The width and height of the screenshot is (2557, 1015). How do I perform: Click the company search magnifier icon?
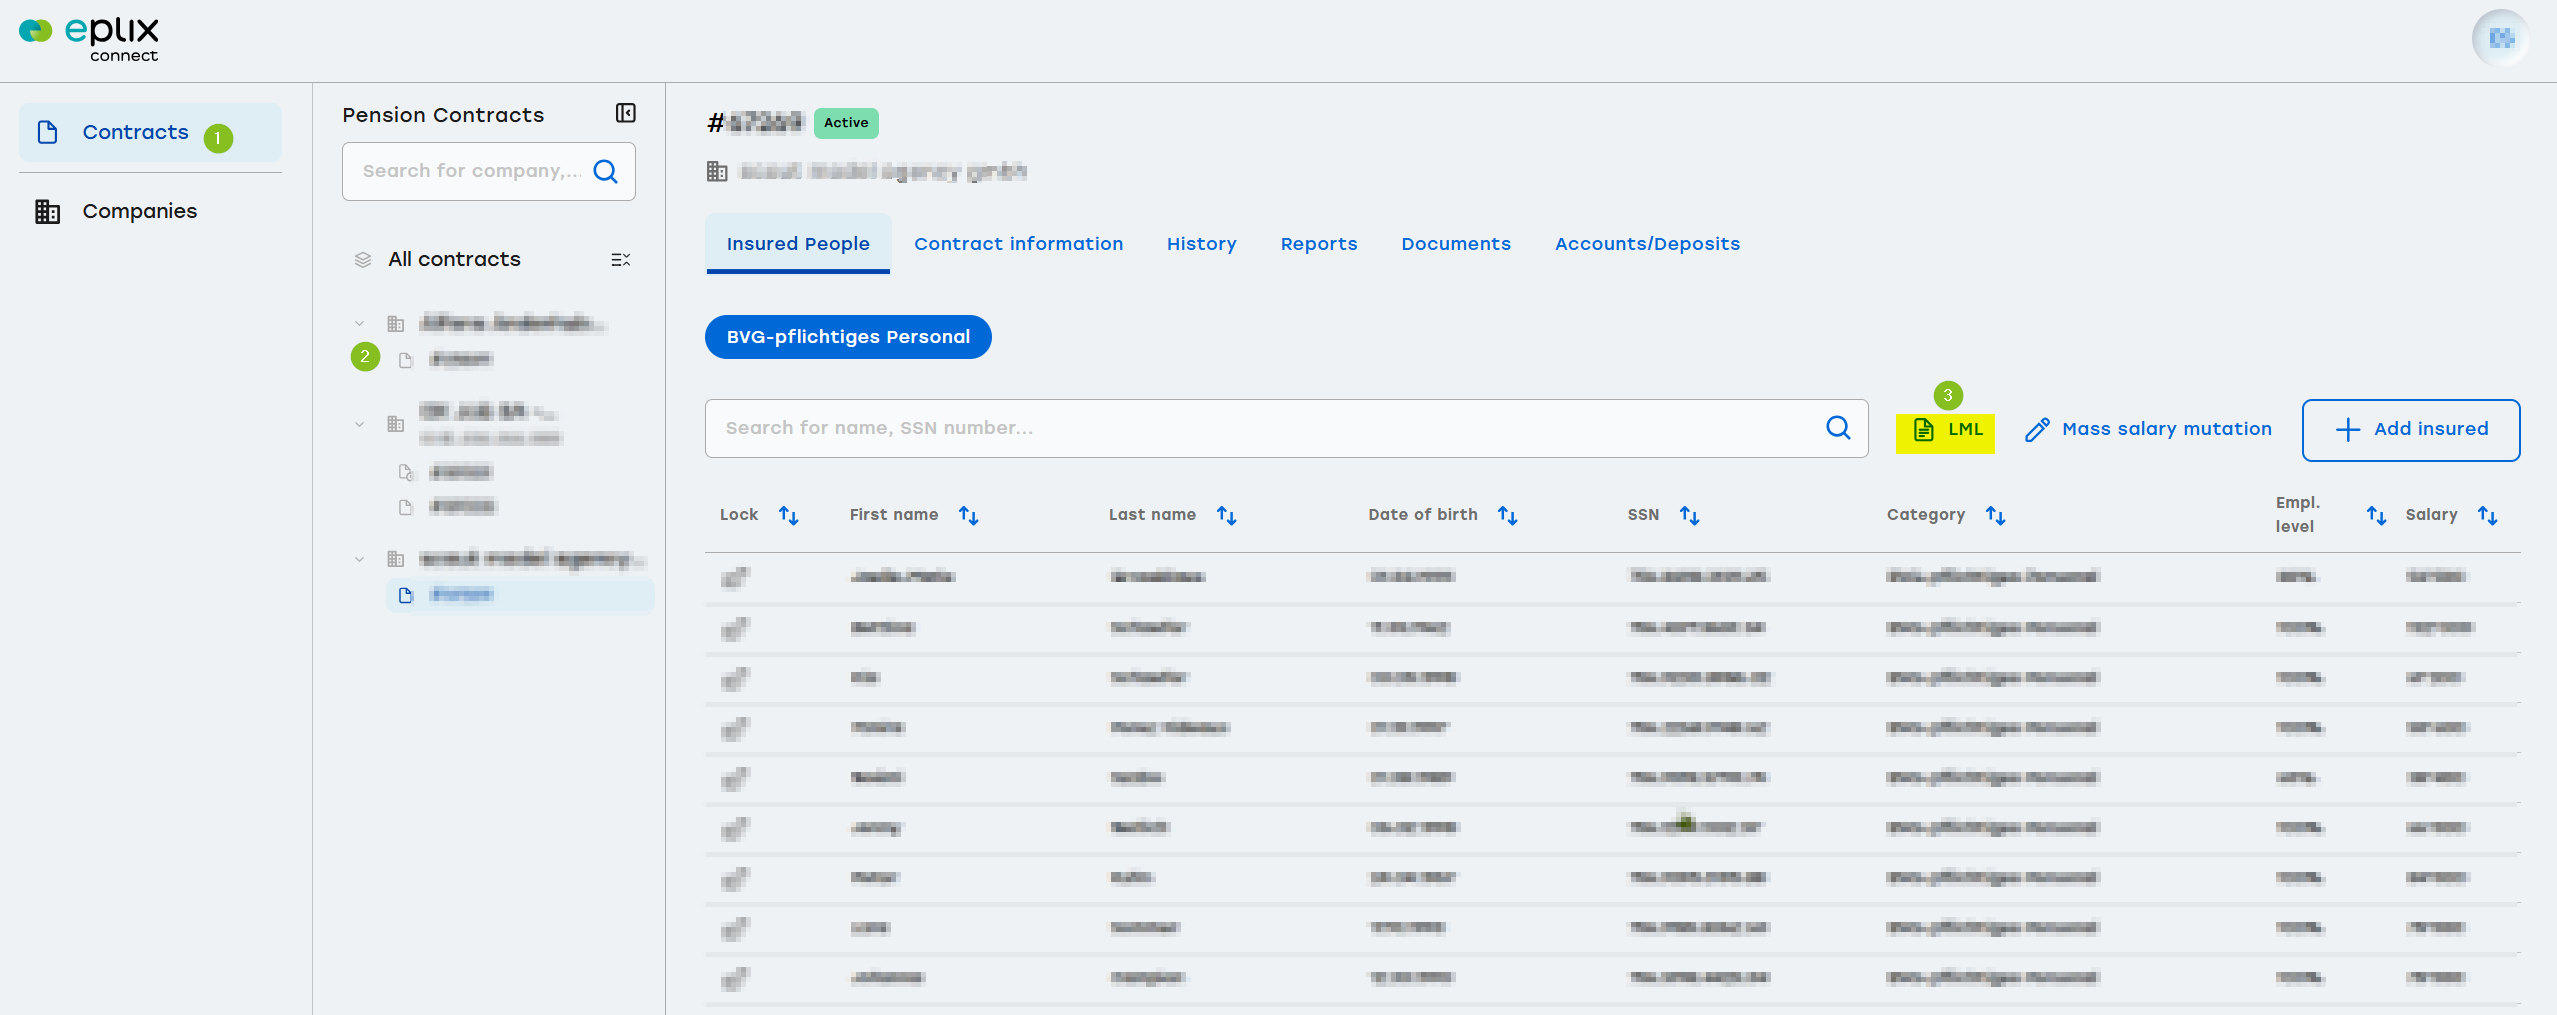coord(606,171)
